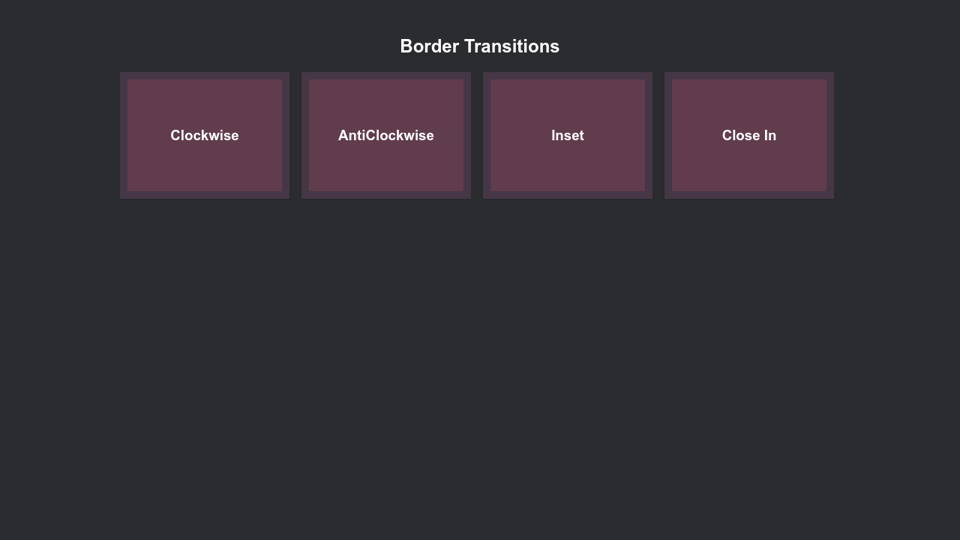The image size is (960, 540).
Task: Select the Inset button
Action: tap(567, 135)
